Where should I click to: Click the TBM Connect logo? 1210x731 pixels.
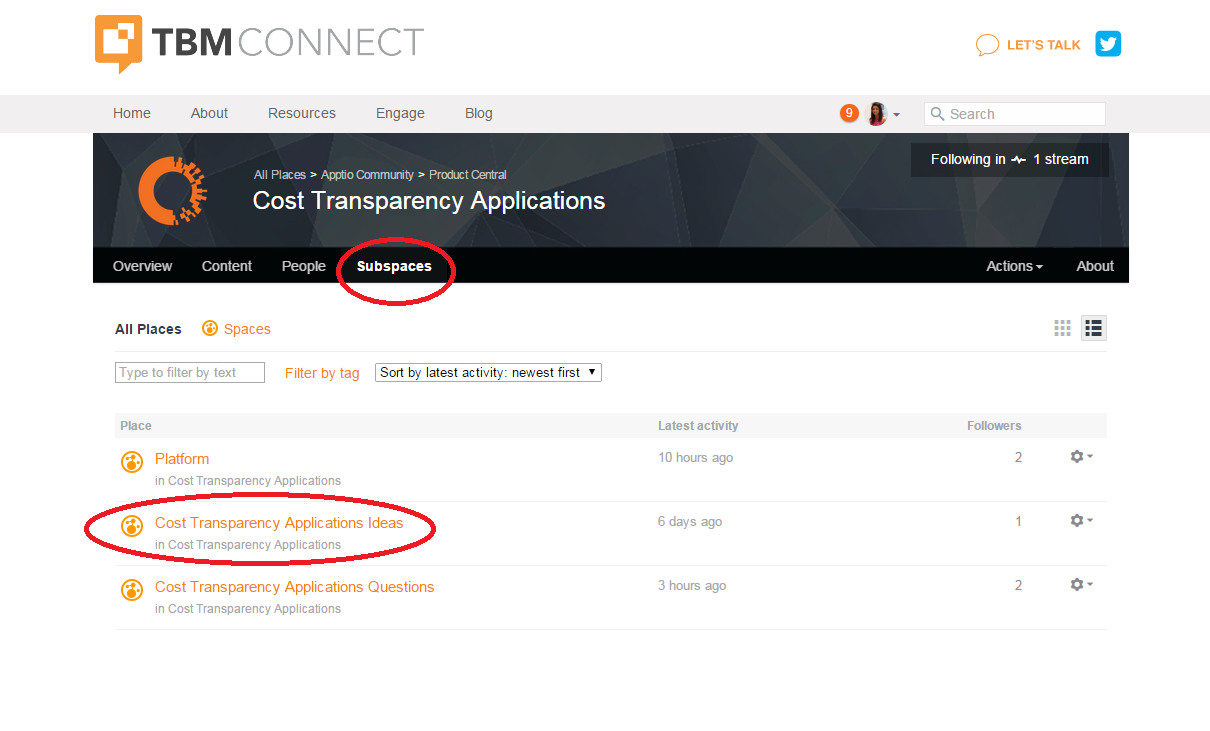point(260,43)
